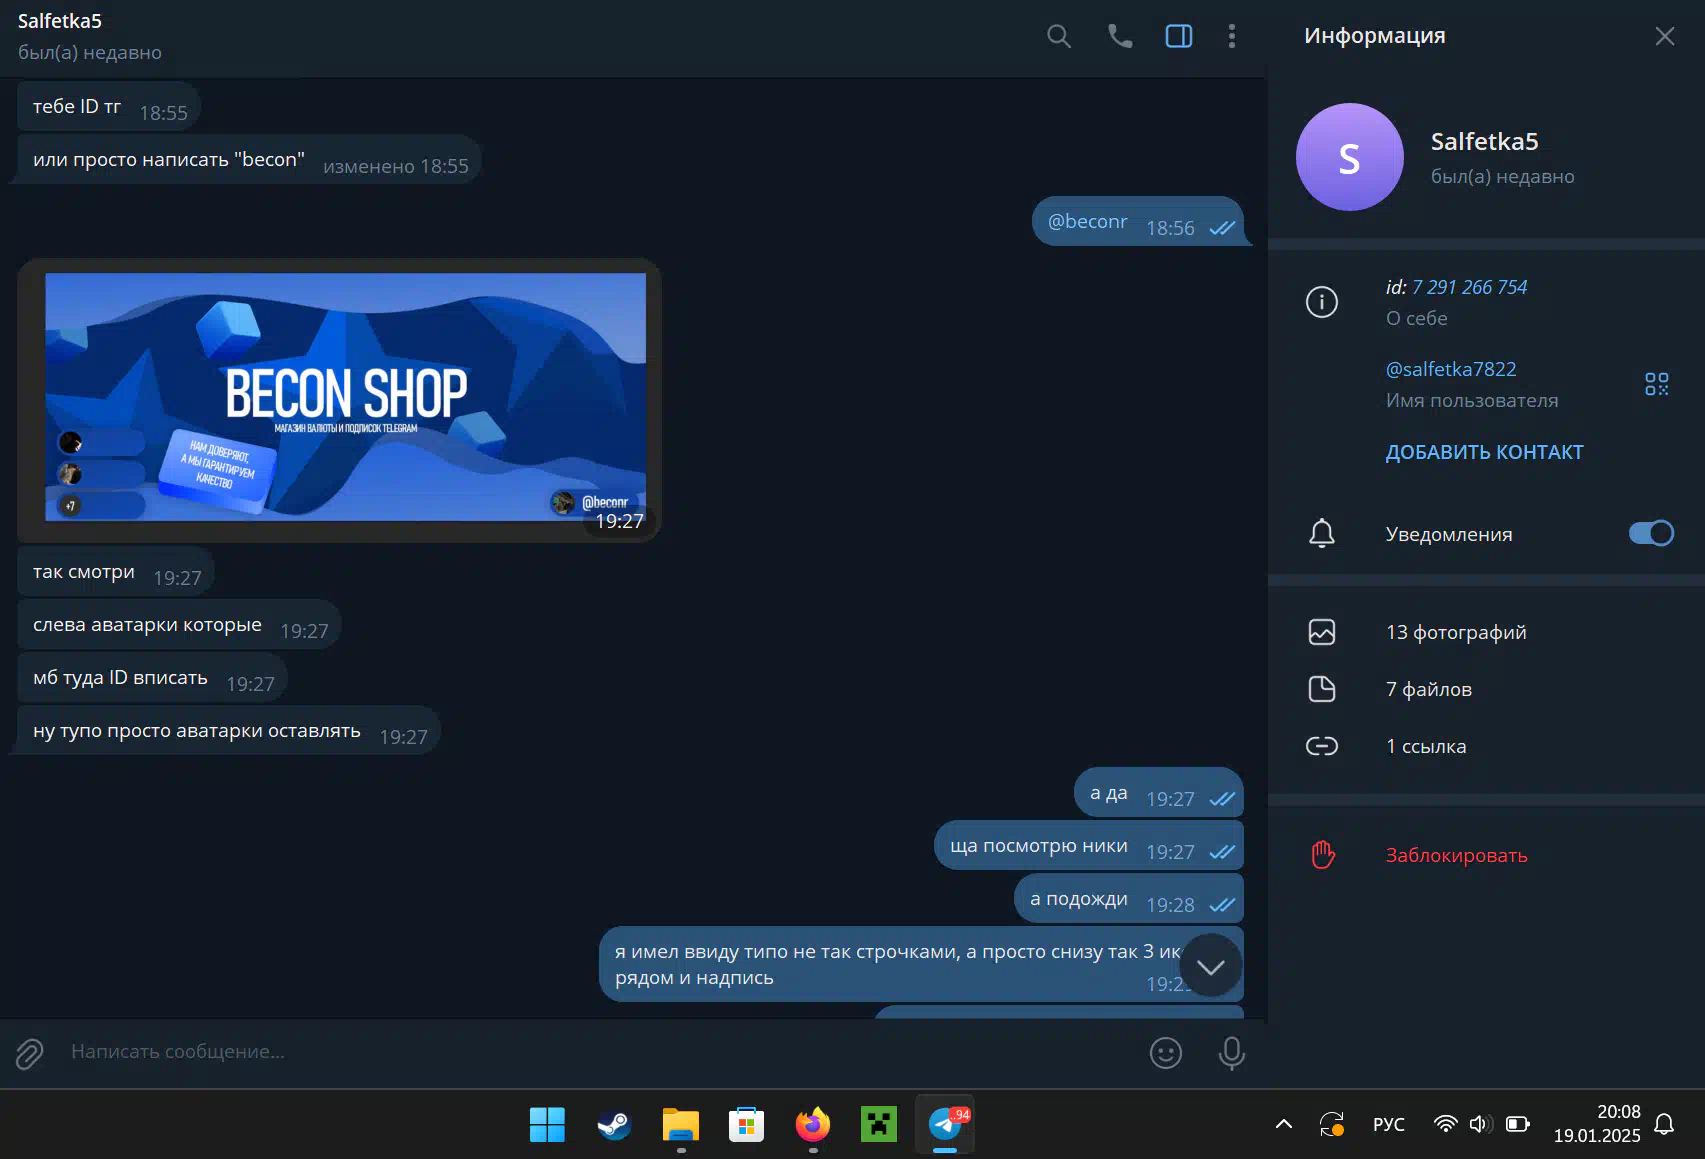Copy the user id 7 291 266 754
The image size is (1705, 1159).
coord(1469,287)
